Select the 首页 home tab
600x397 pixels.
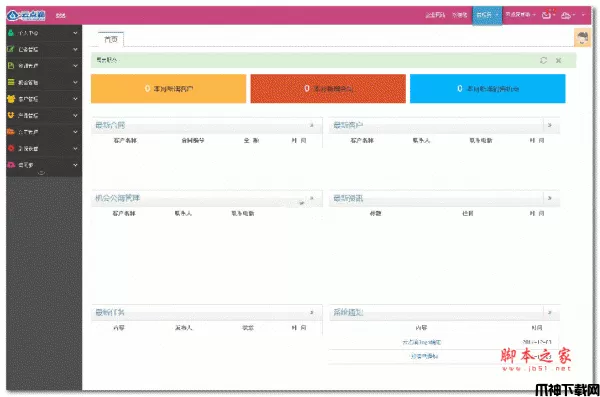click(x=111, y=39)
